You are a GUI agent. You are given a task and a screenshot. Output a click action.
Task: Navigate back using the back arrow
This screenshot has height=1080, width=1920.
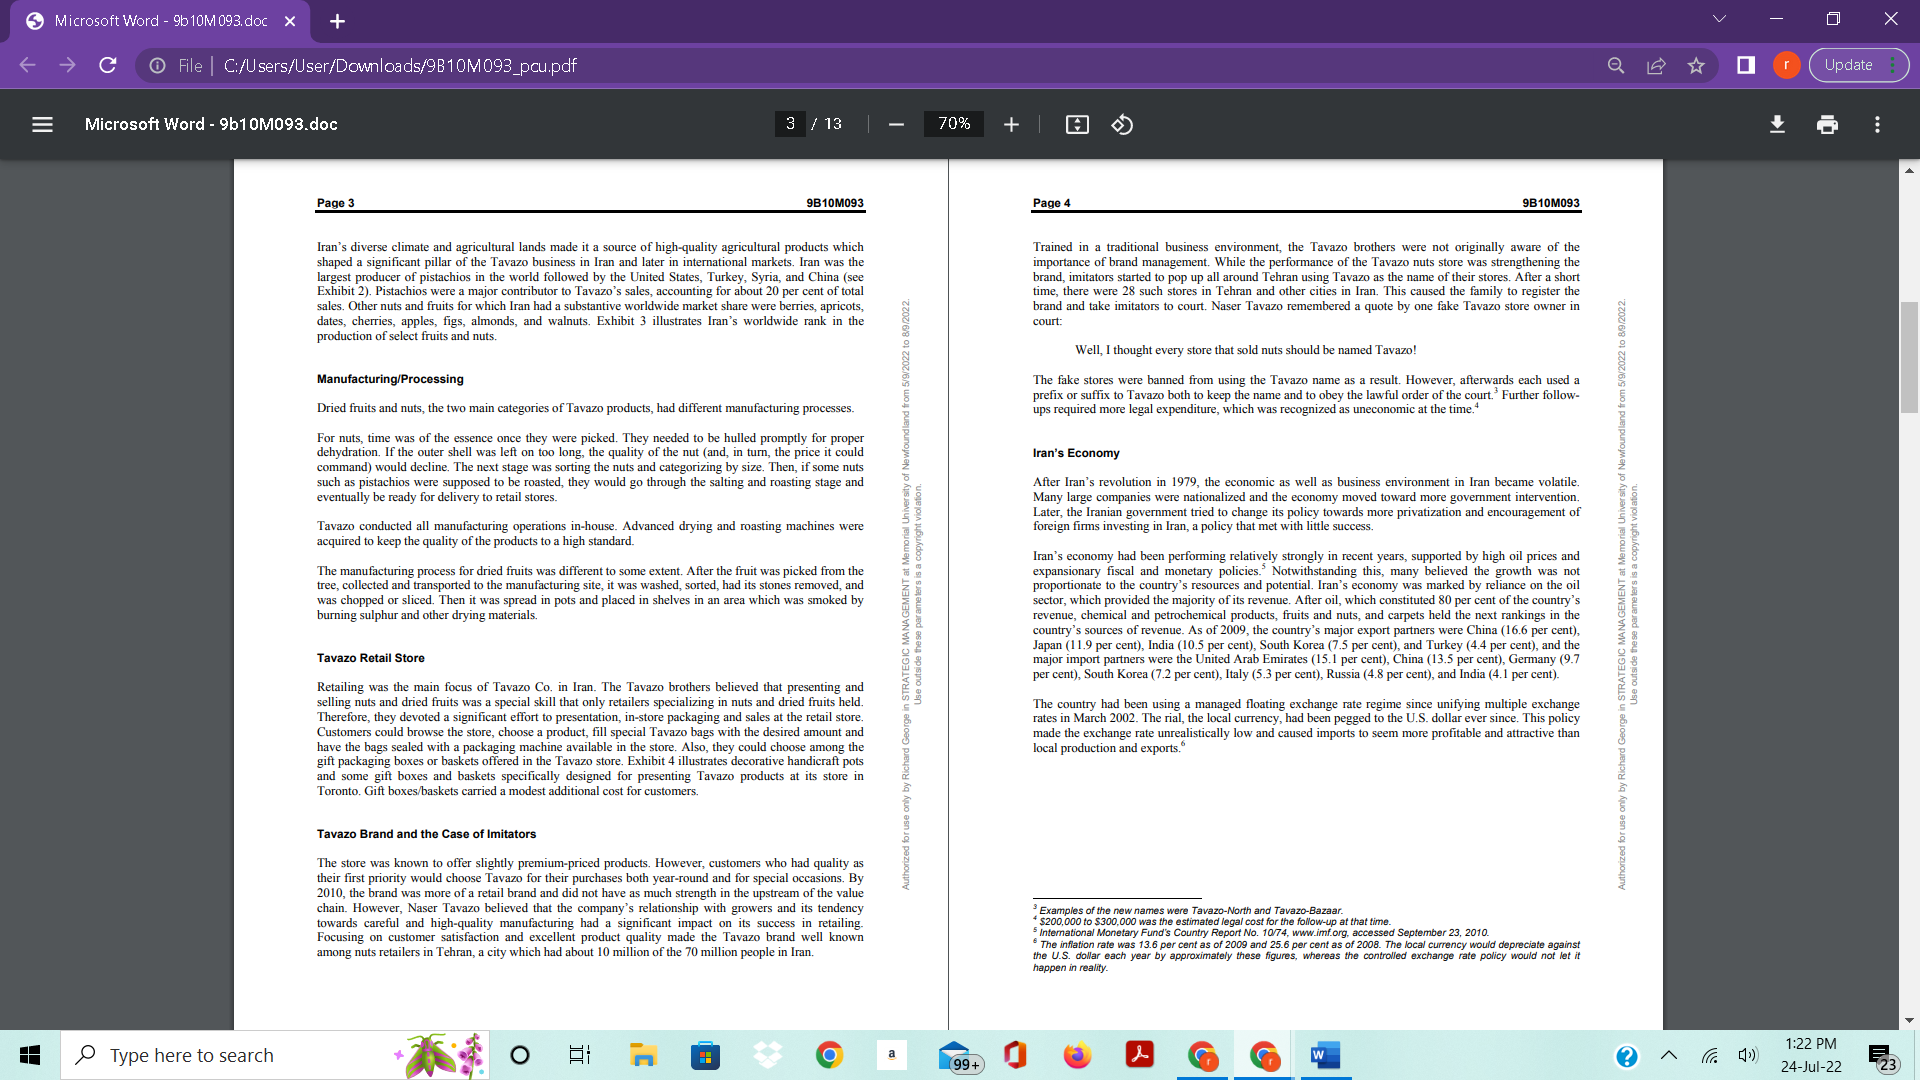click(x=28, y=65)
